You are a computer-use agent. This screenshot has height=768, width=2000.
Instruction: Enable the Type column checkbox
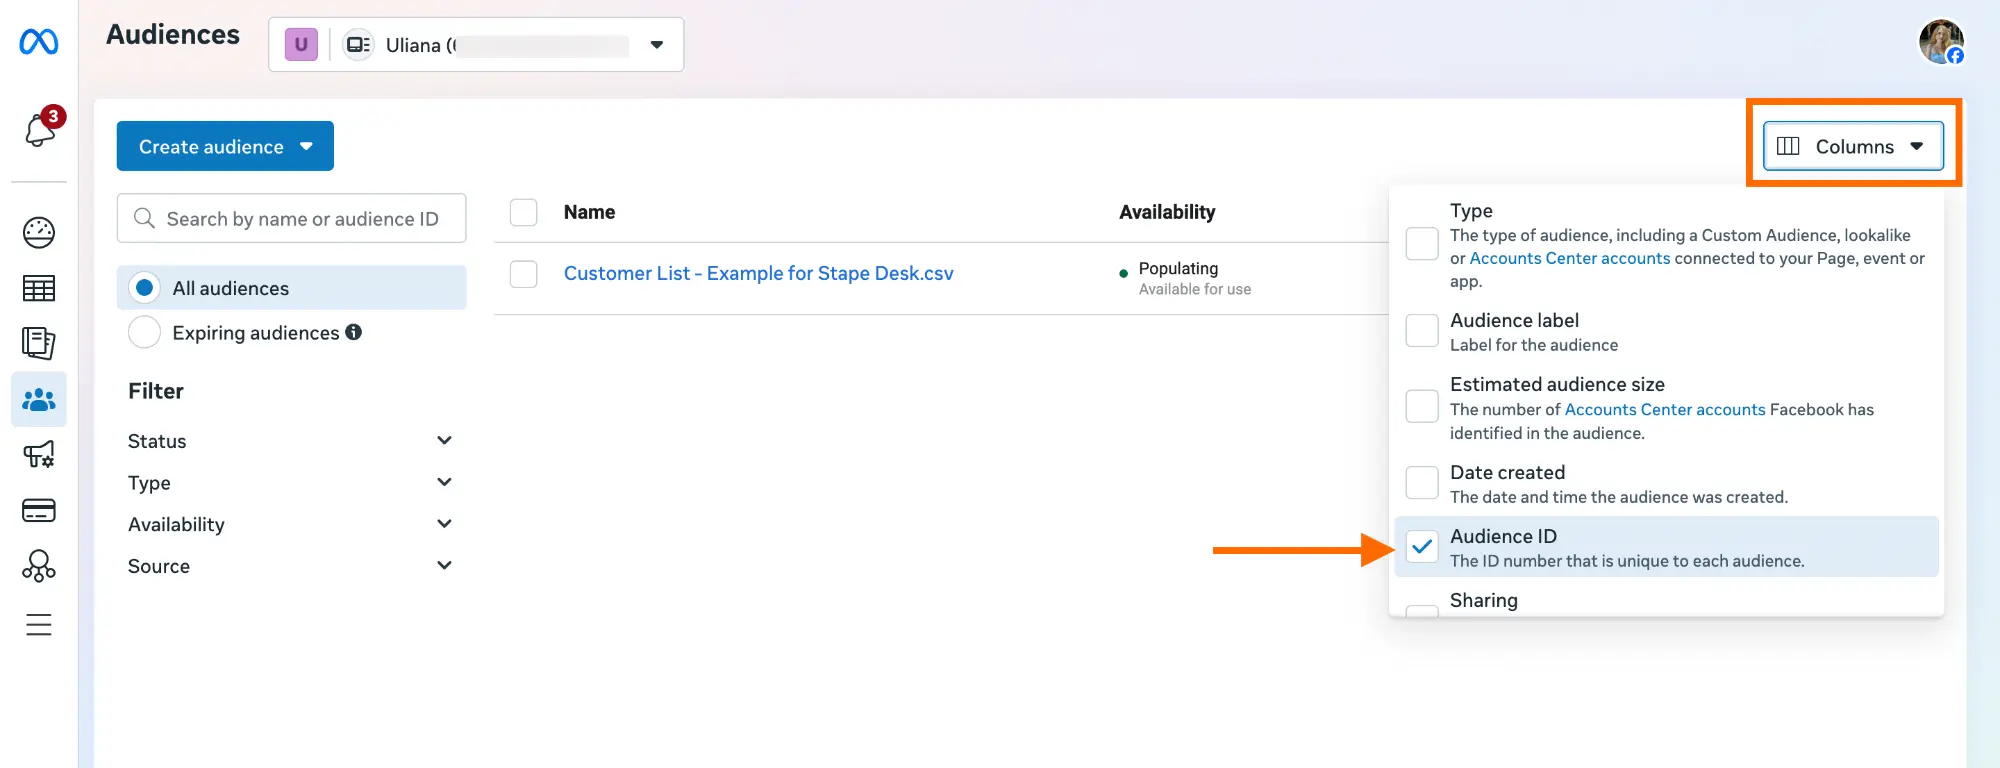pos(1421,243)
